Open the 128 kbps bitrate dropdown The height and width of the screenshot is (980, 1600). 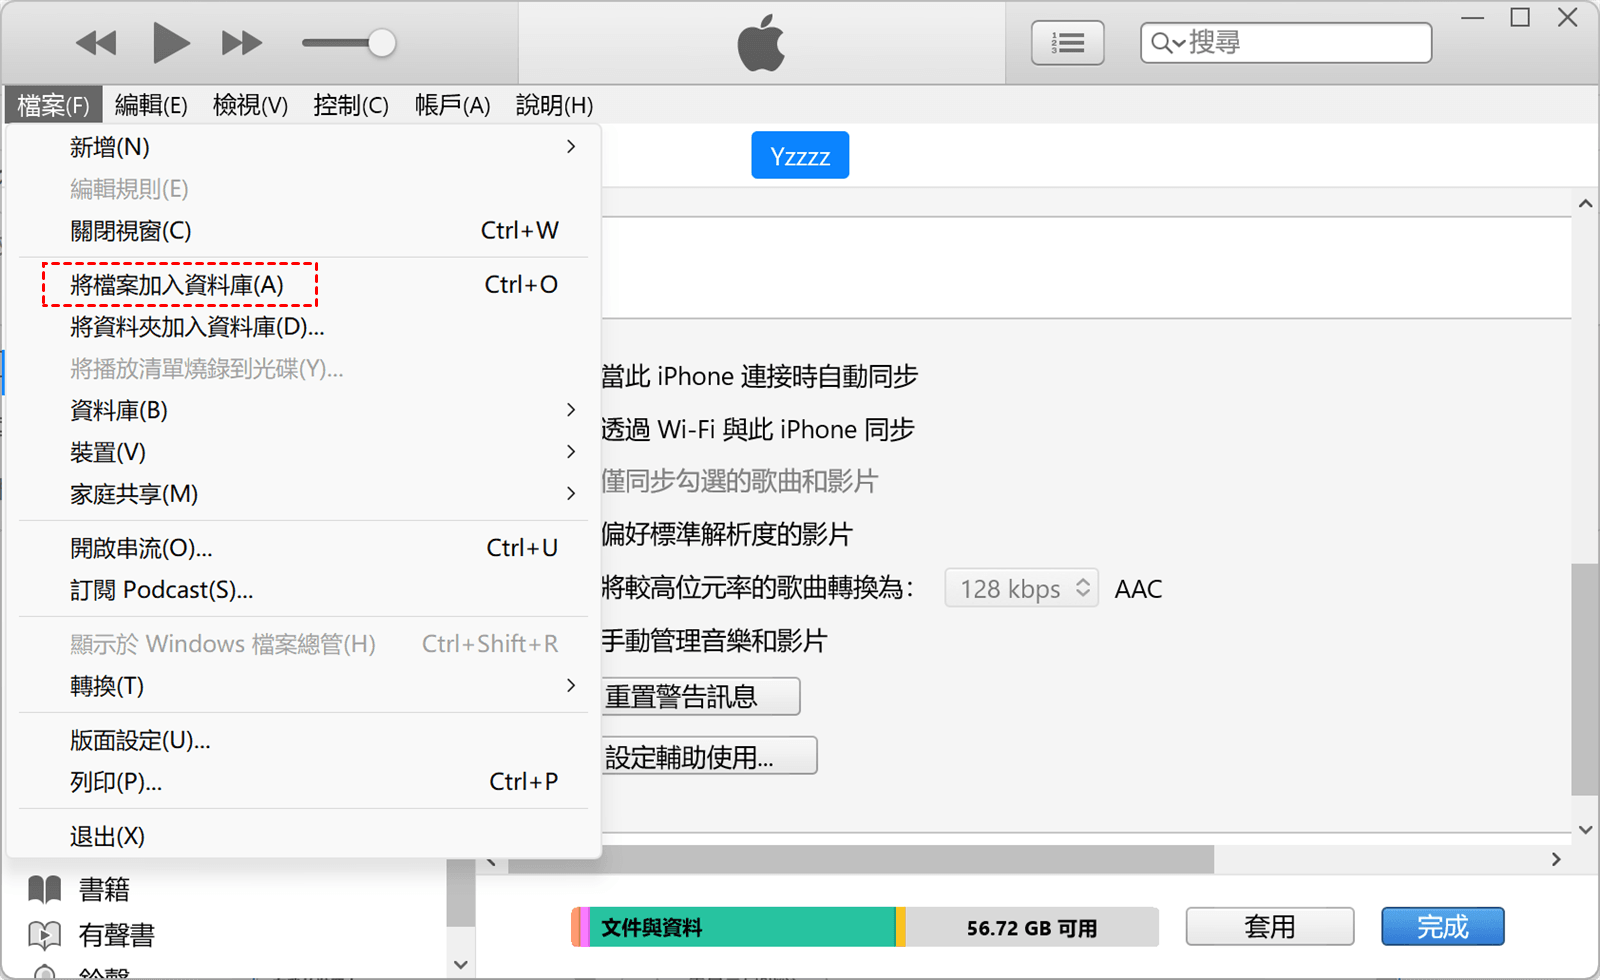click(1021, 588)
